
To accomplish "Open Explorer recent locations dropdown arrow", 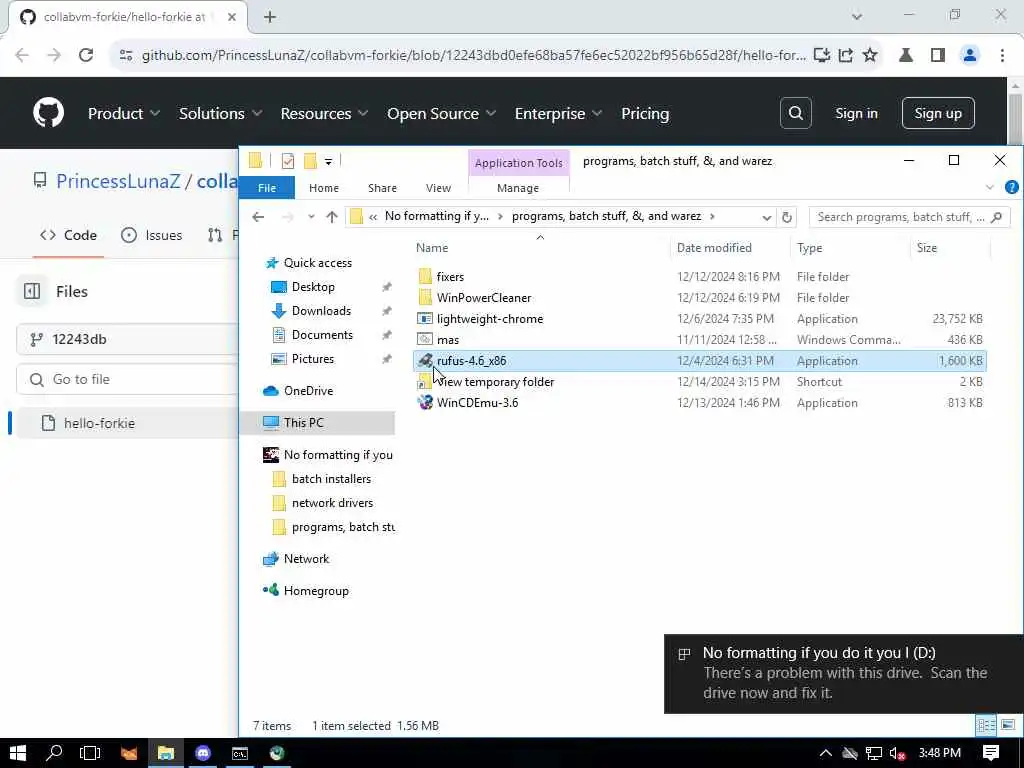I will [x=311, y=217].
